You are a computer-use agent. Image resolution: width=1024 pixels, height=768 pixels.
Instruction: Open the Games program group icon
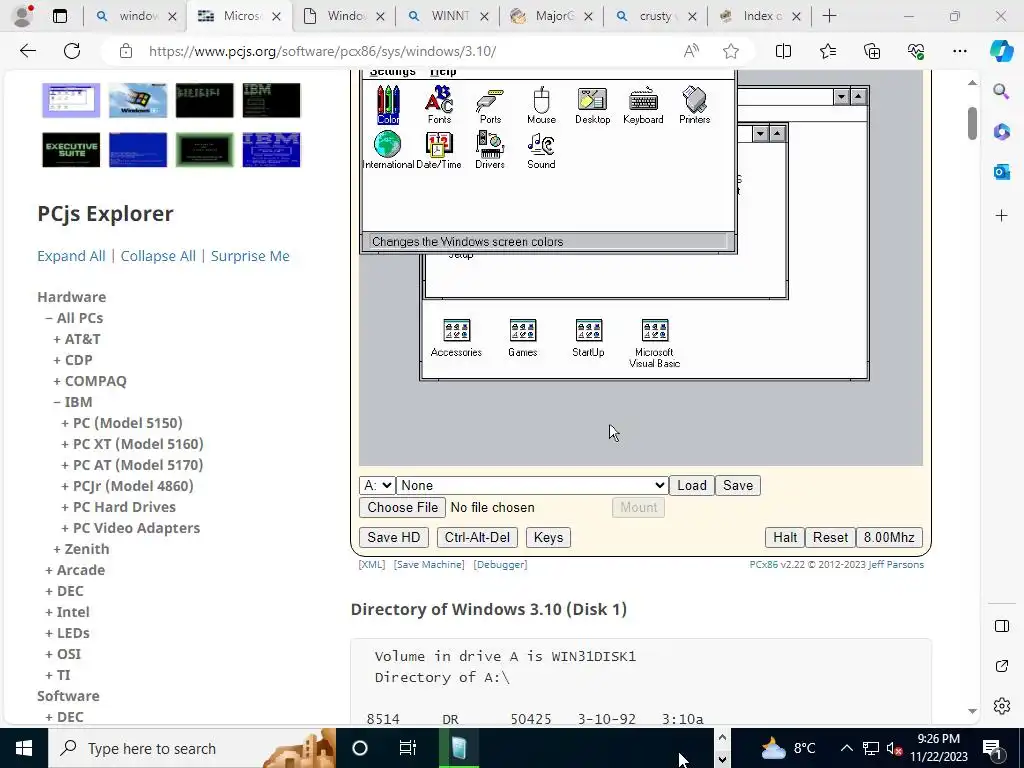(x=522, y=338)
